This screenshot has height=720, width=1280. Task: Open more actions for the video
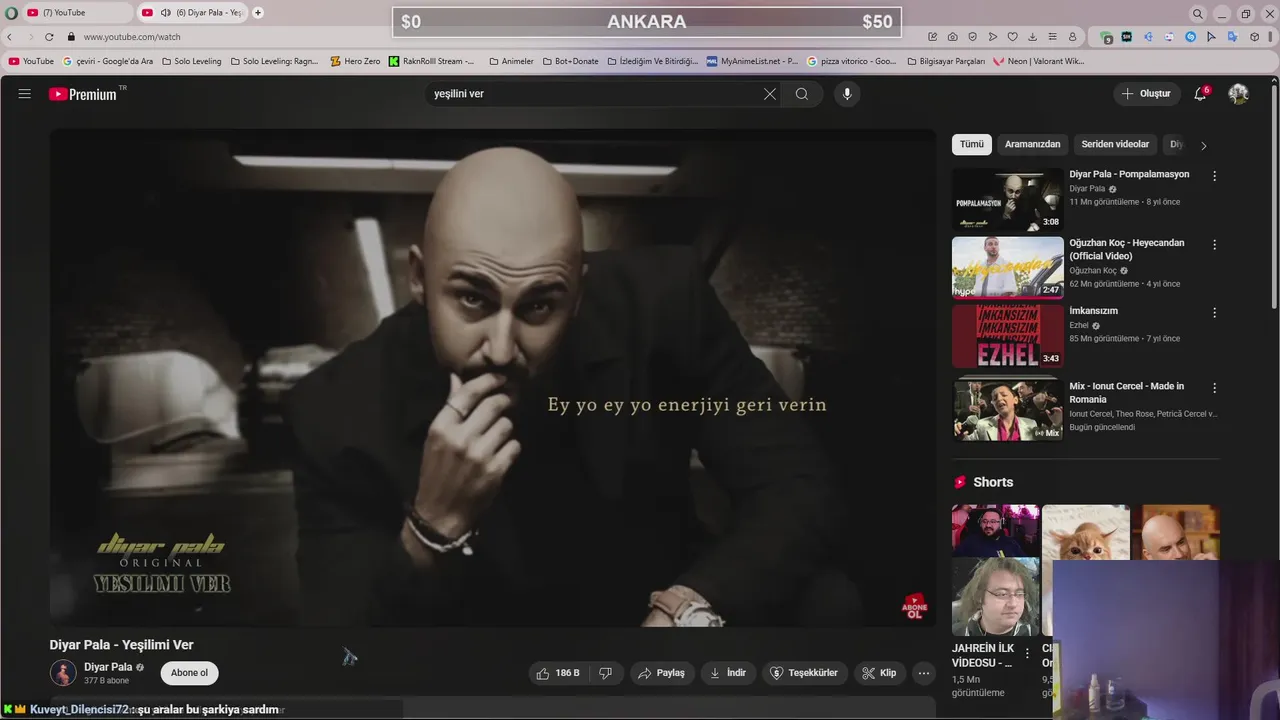point(923,673)
